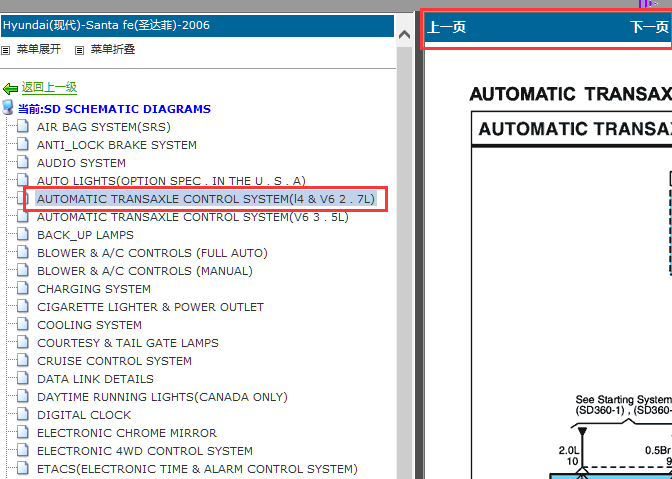
Task: Click document icon next to COURTESY & TAIL GATE LAMPS
Action: [23, 342]
